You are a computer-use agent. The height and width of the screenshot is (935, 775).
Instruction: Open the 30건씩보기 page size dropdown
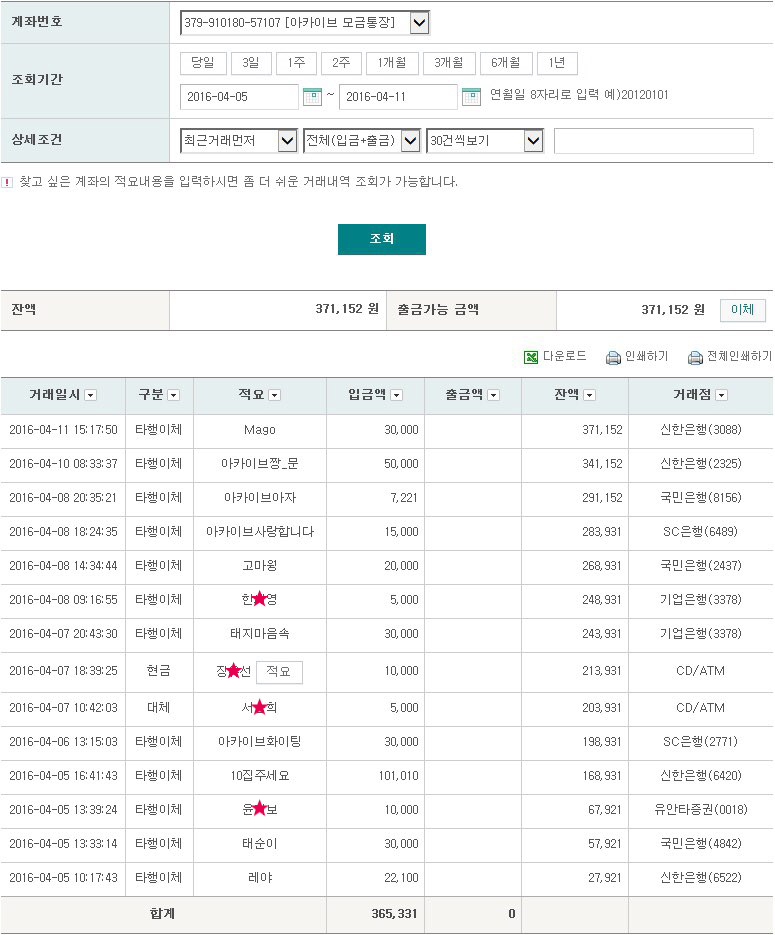pyautogui.click(x=534, y=141)
